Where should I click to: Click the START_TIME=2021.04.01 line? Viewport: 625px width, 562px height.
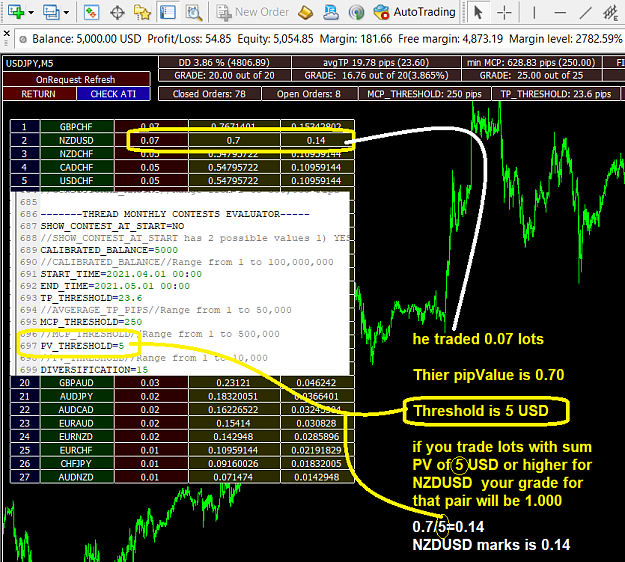[121, 274]
